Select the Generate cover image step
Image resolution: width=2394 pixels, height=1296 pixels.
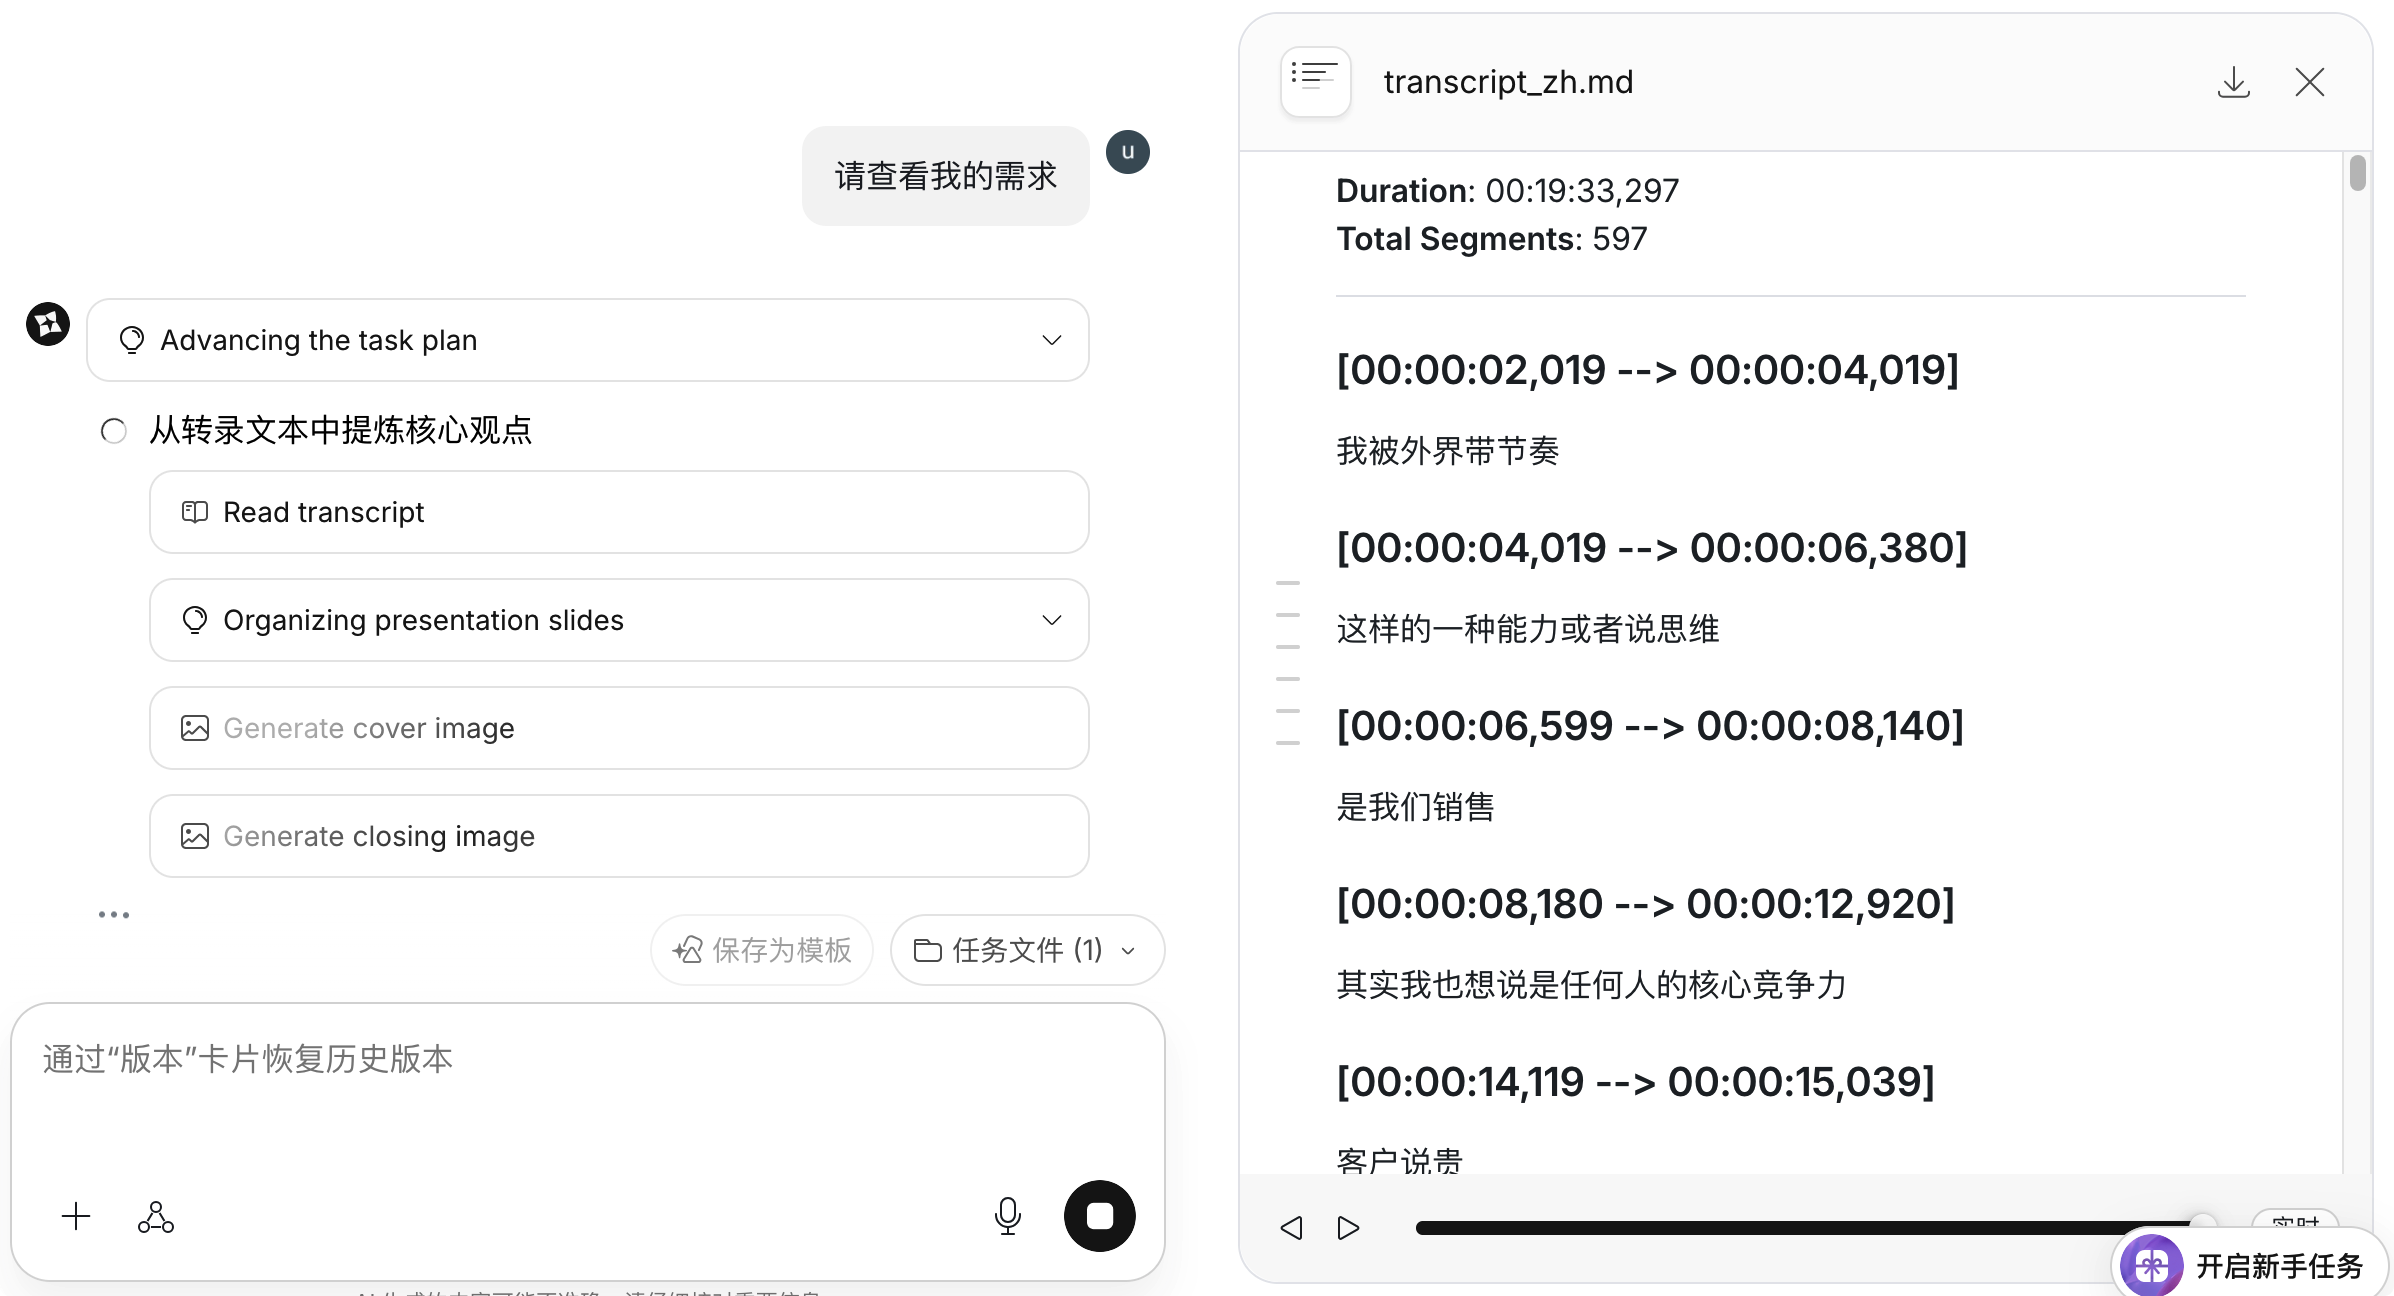coord(618,728)
